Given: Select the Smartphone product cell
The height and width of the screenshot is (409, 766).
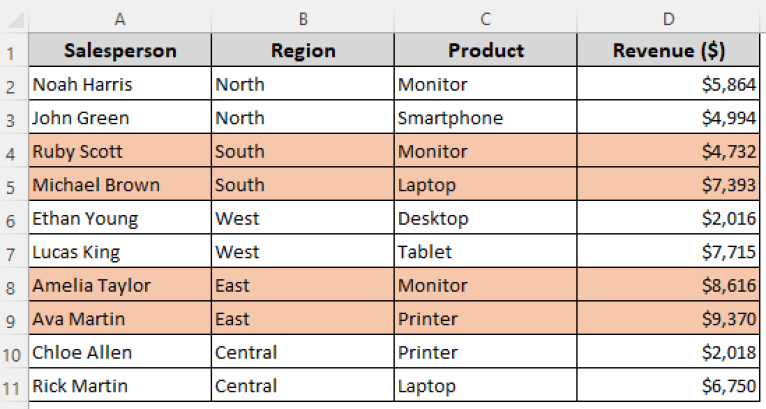Looking at the screenshot, I should coord(485,118).
